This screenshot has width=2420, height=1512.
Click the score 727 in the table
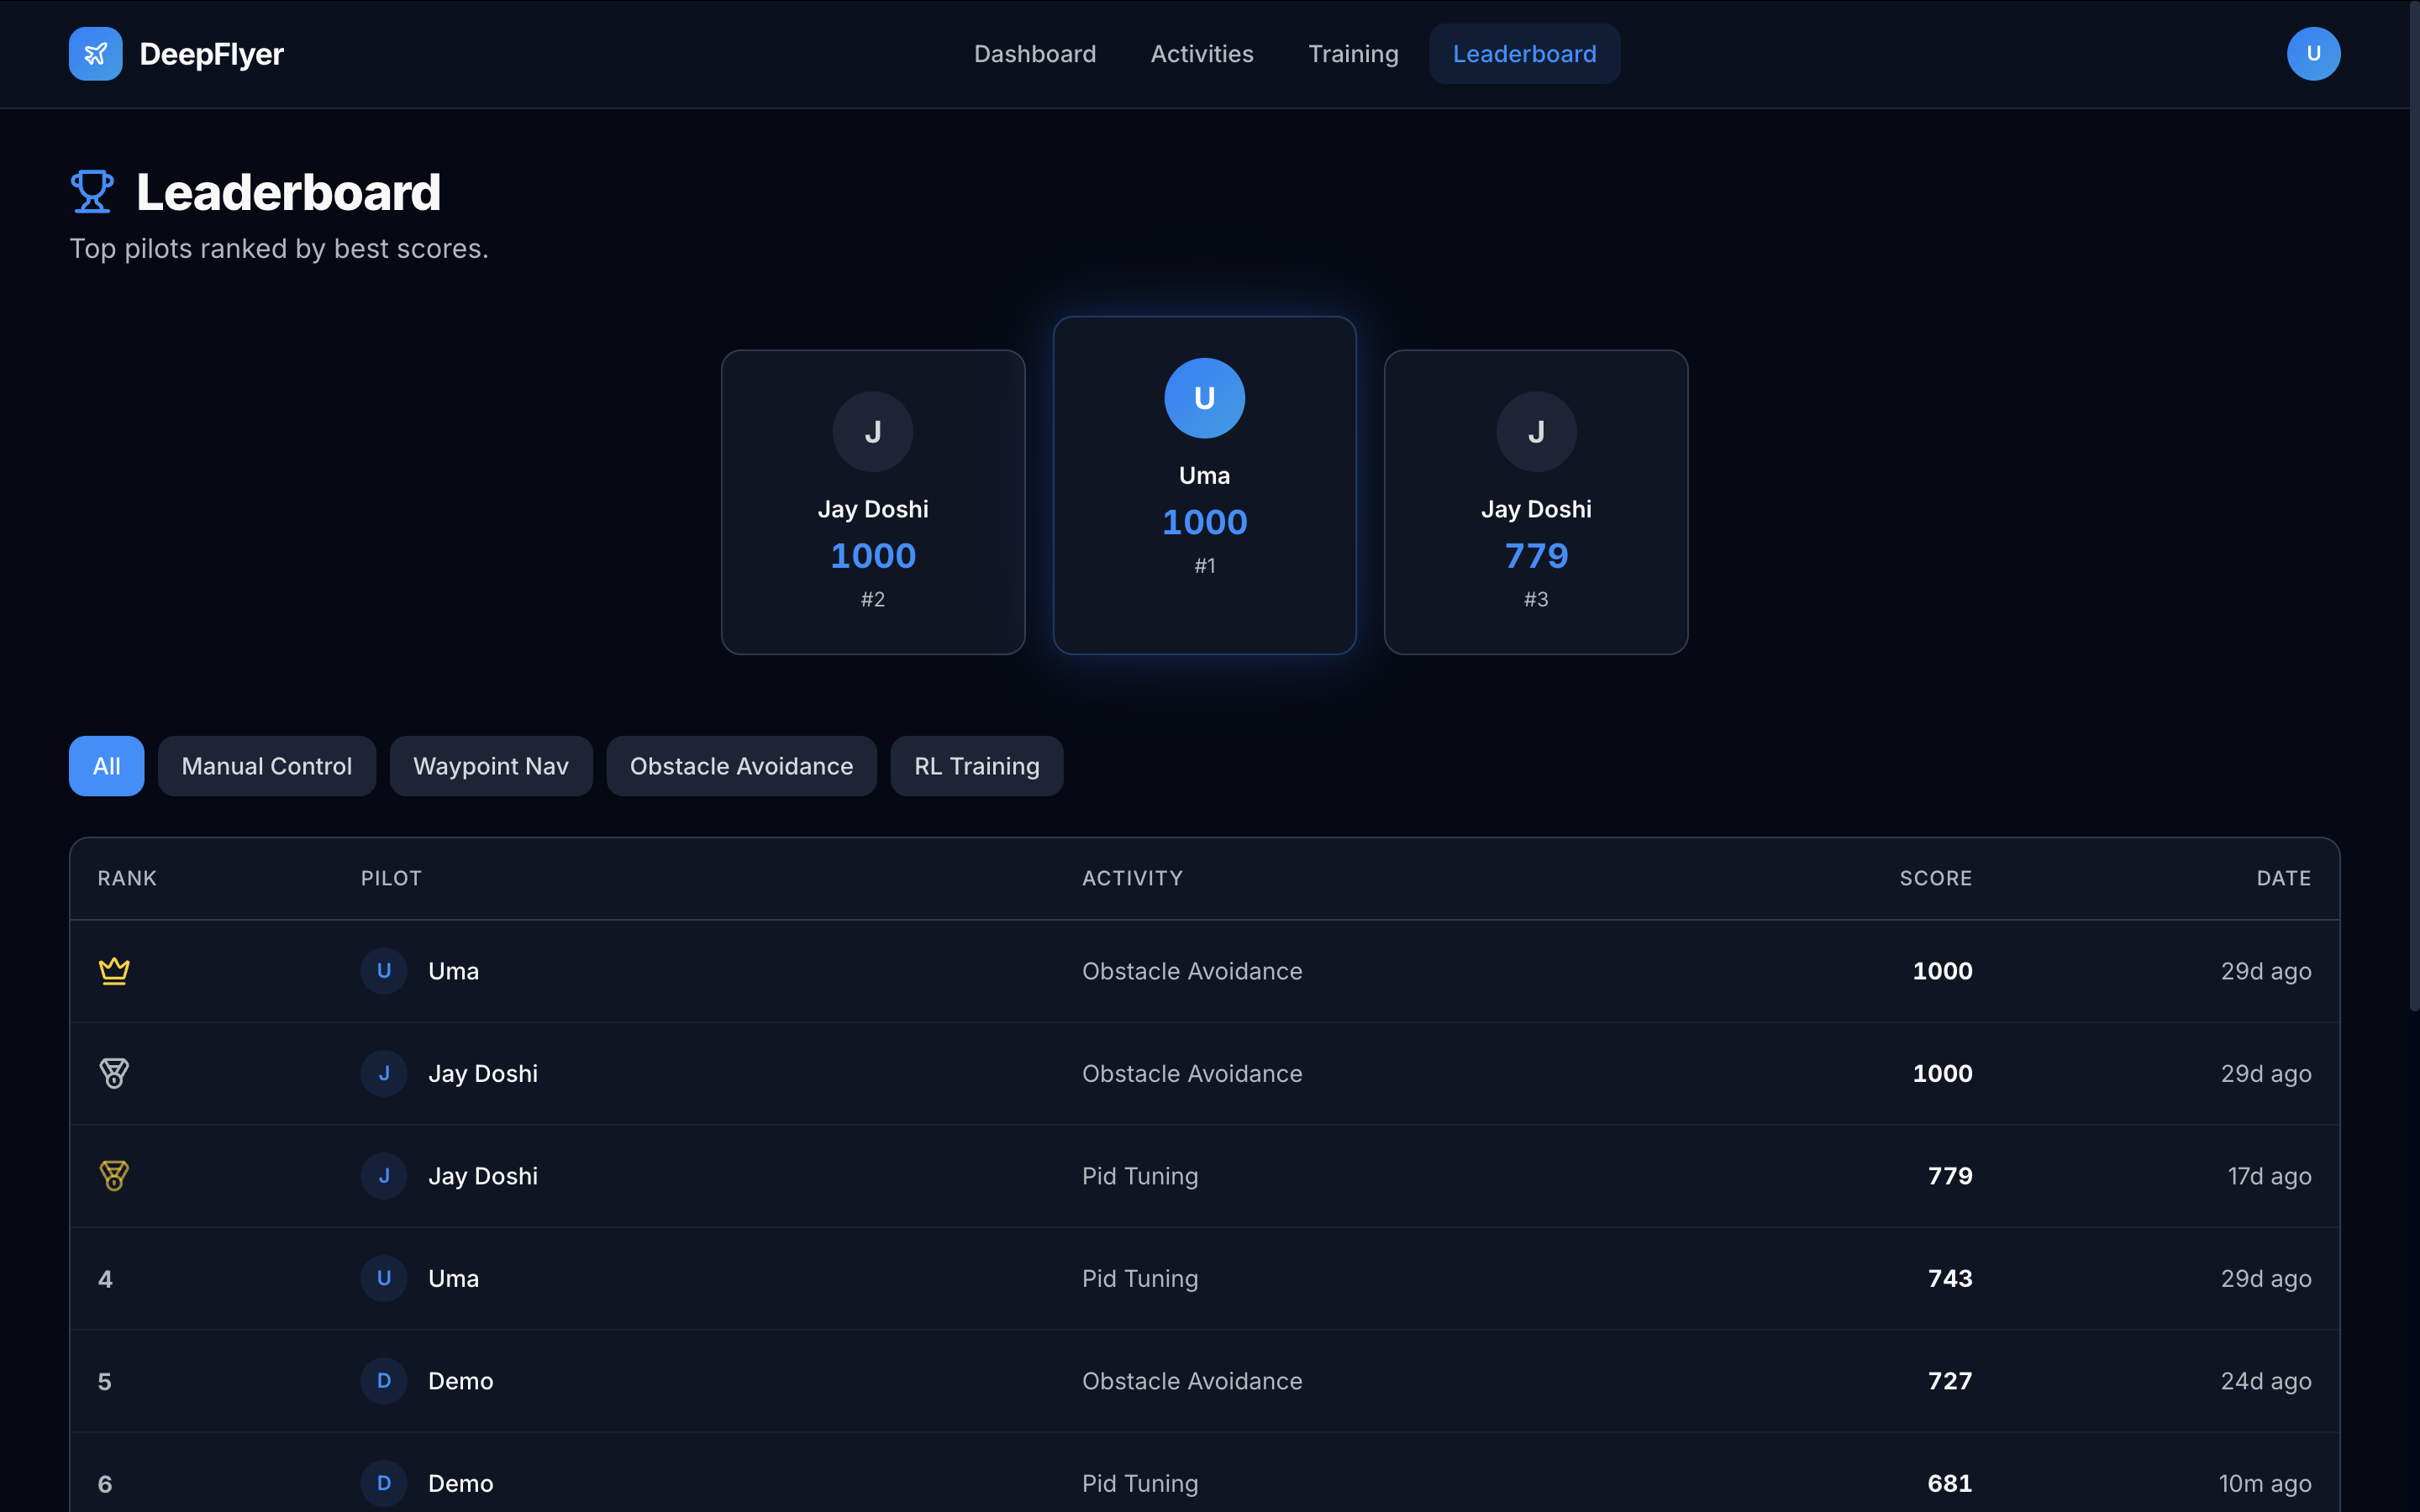coord(1950,1381)
